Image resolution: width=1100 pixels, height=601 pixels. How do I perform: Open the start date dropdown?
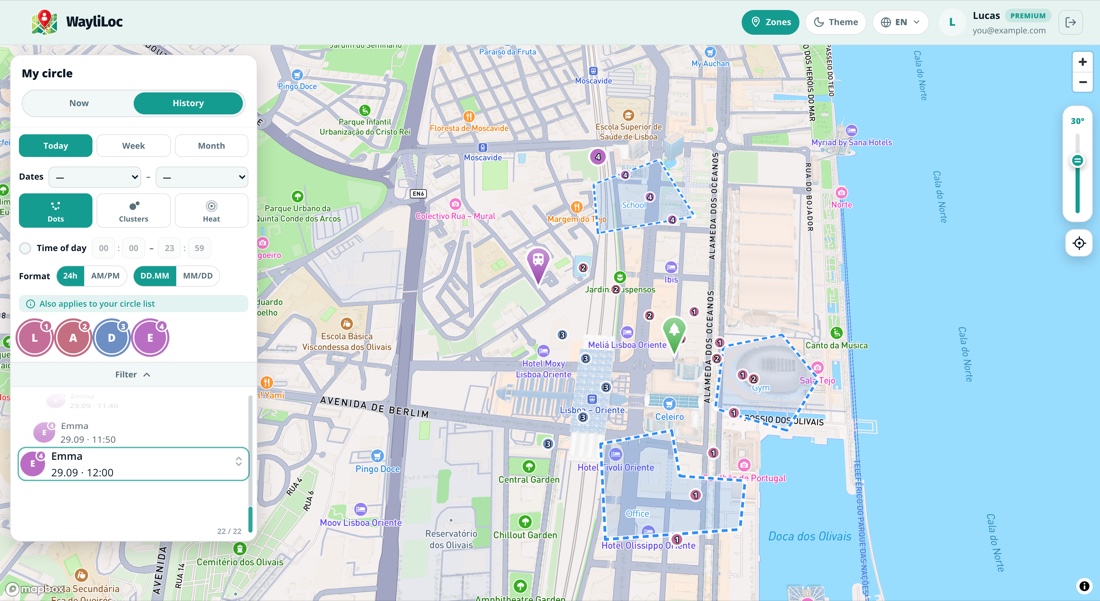point(95,177)
